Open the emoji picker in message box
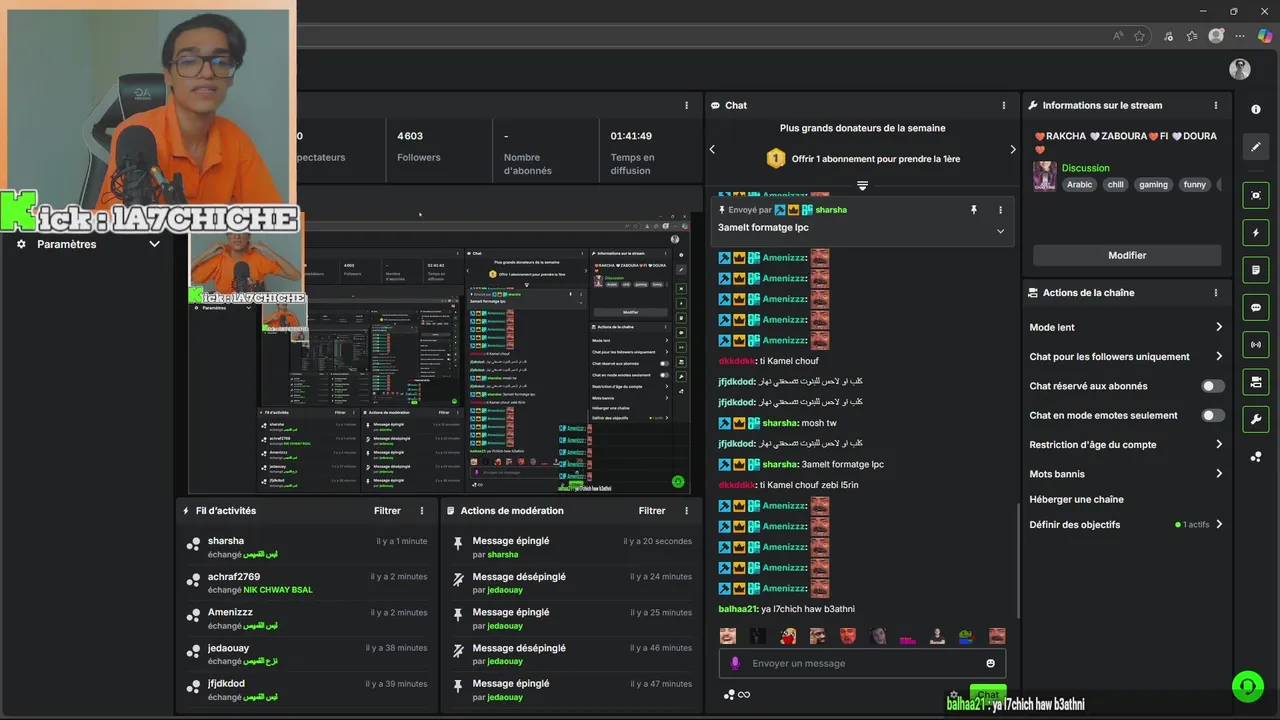 pyautogui.click(x=991, y=663)
